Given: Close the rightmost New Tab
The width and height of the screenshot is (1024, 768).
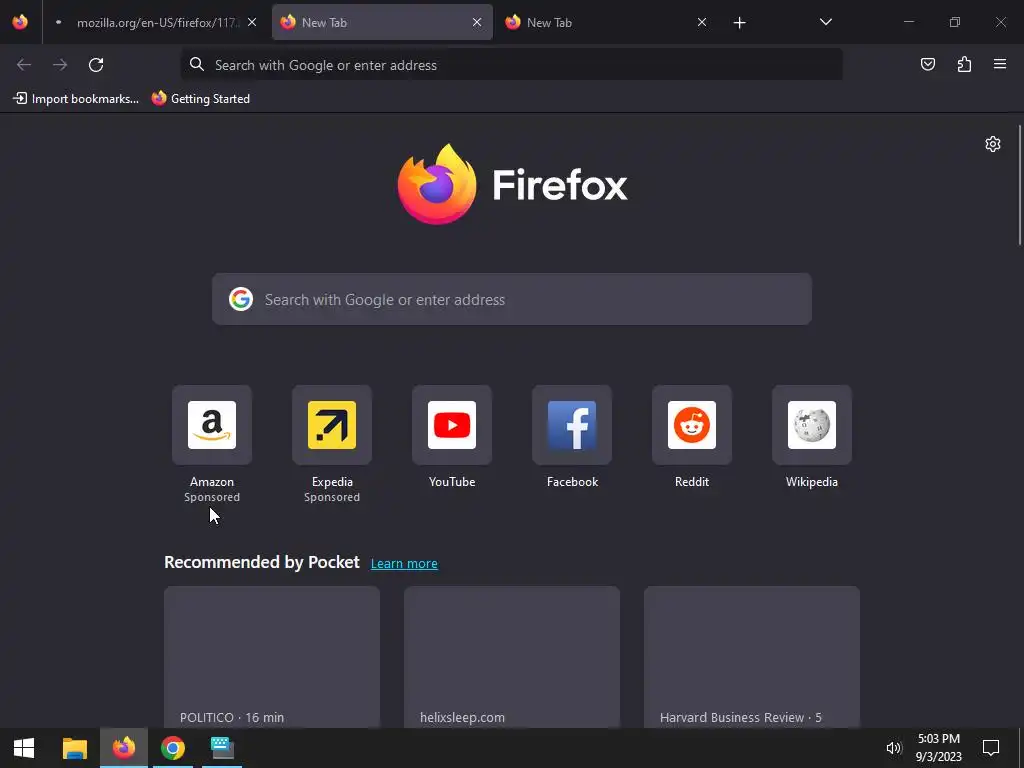Looking at the screenshot, I should [x=701, y=22].
